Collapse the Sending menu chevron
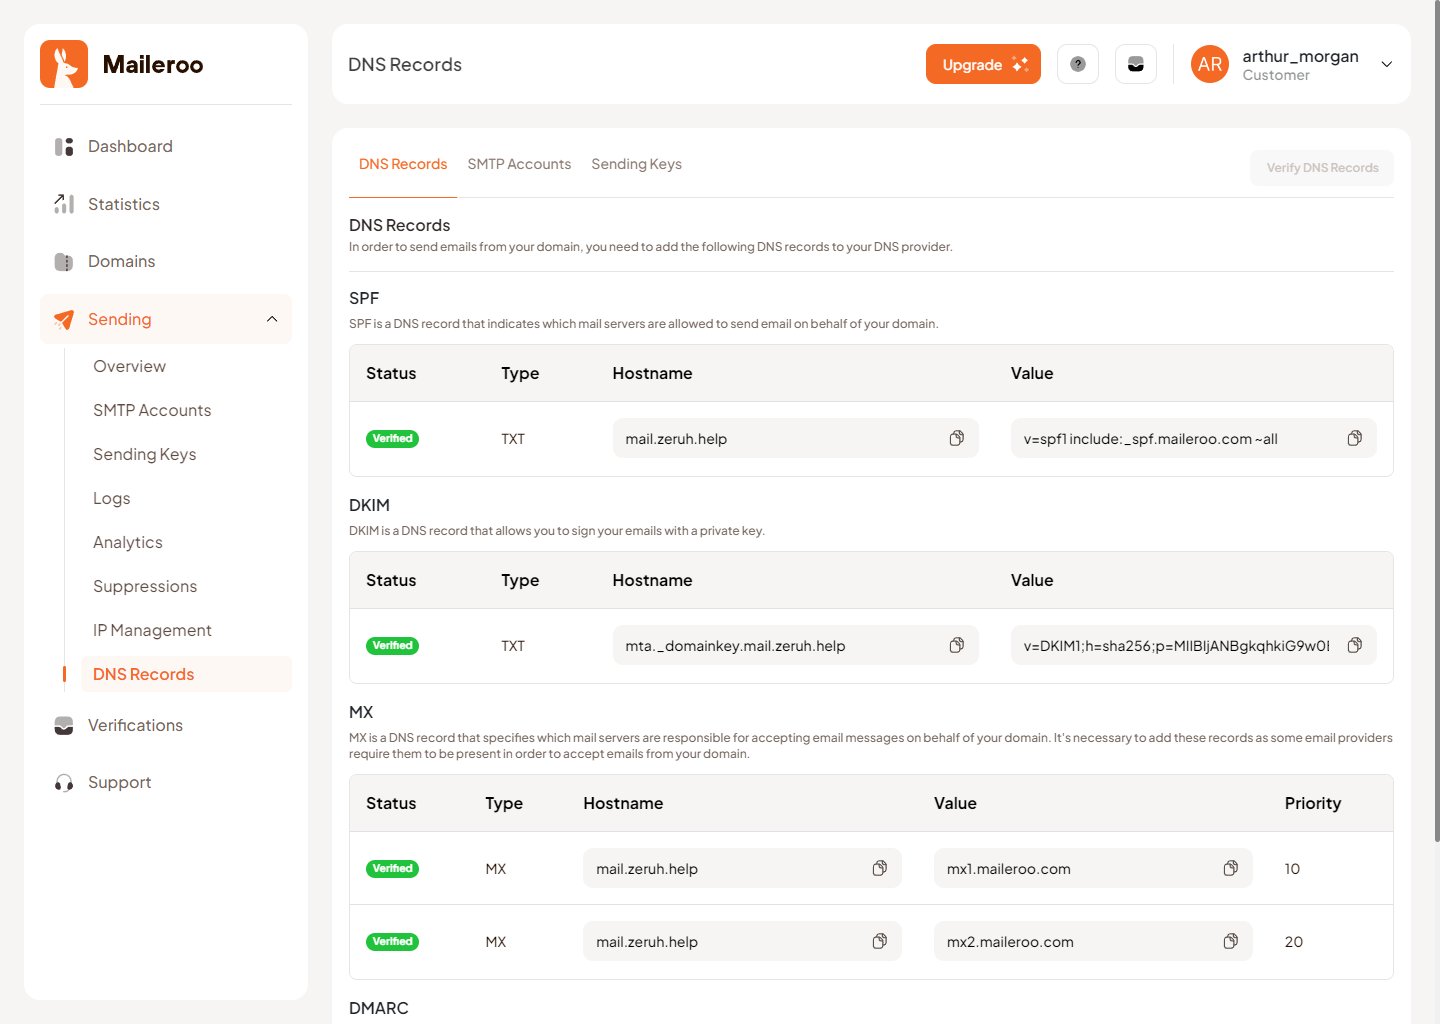 tap(272, 319)
